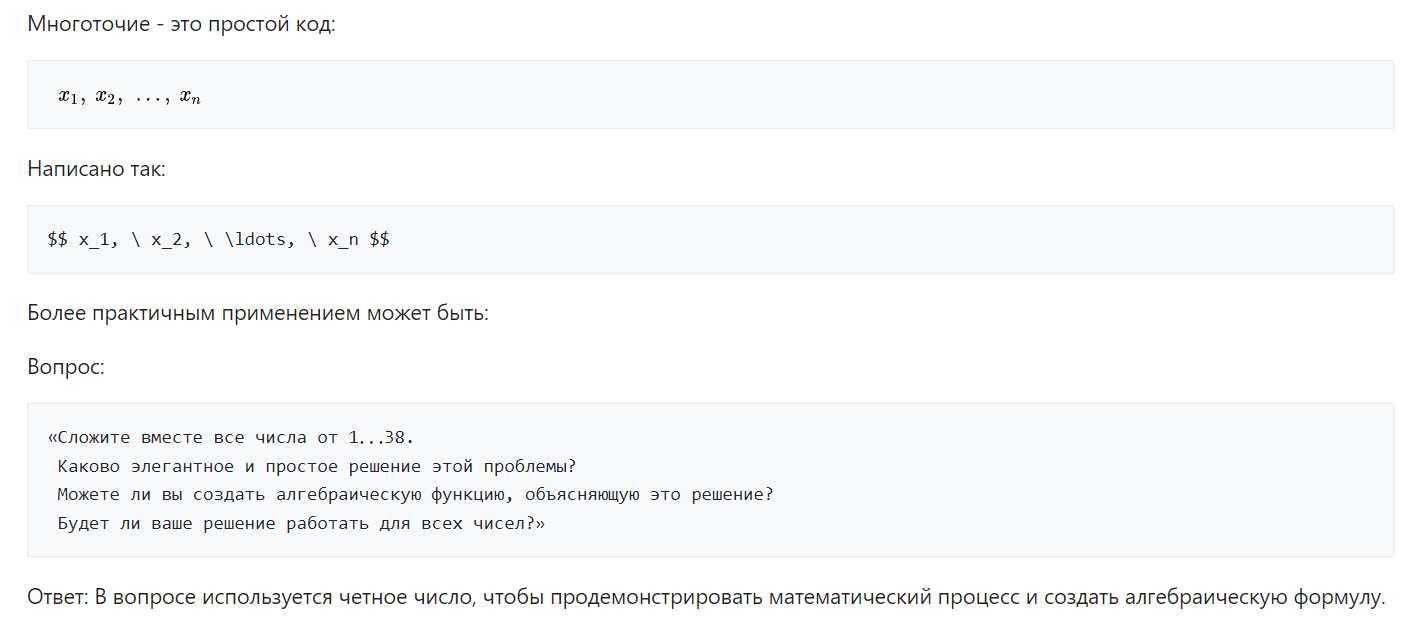
Task: Click the "Более практичным применением может быть:" line
Action: 258,312
